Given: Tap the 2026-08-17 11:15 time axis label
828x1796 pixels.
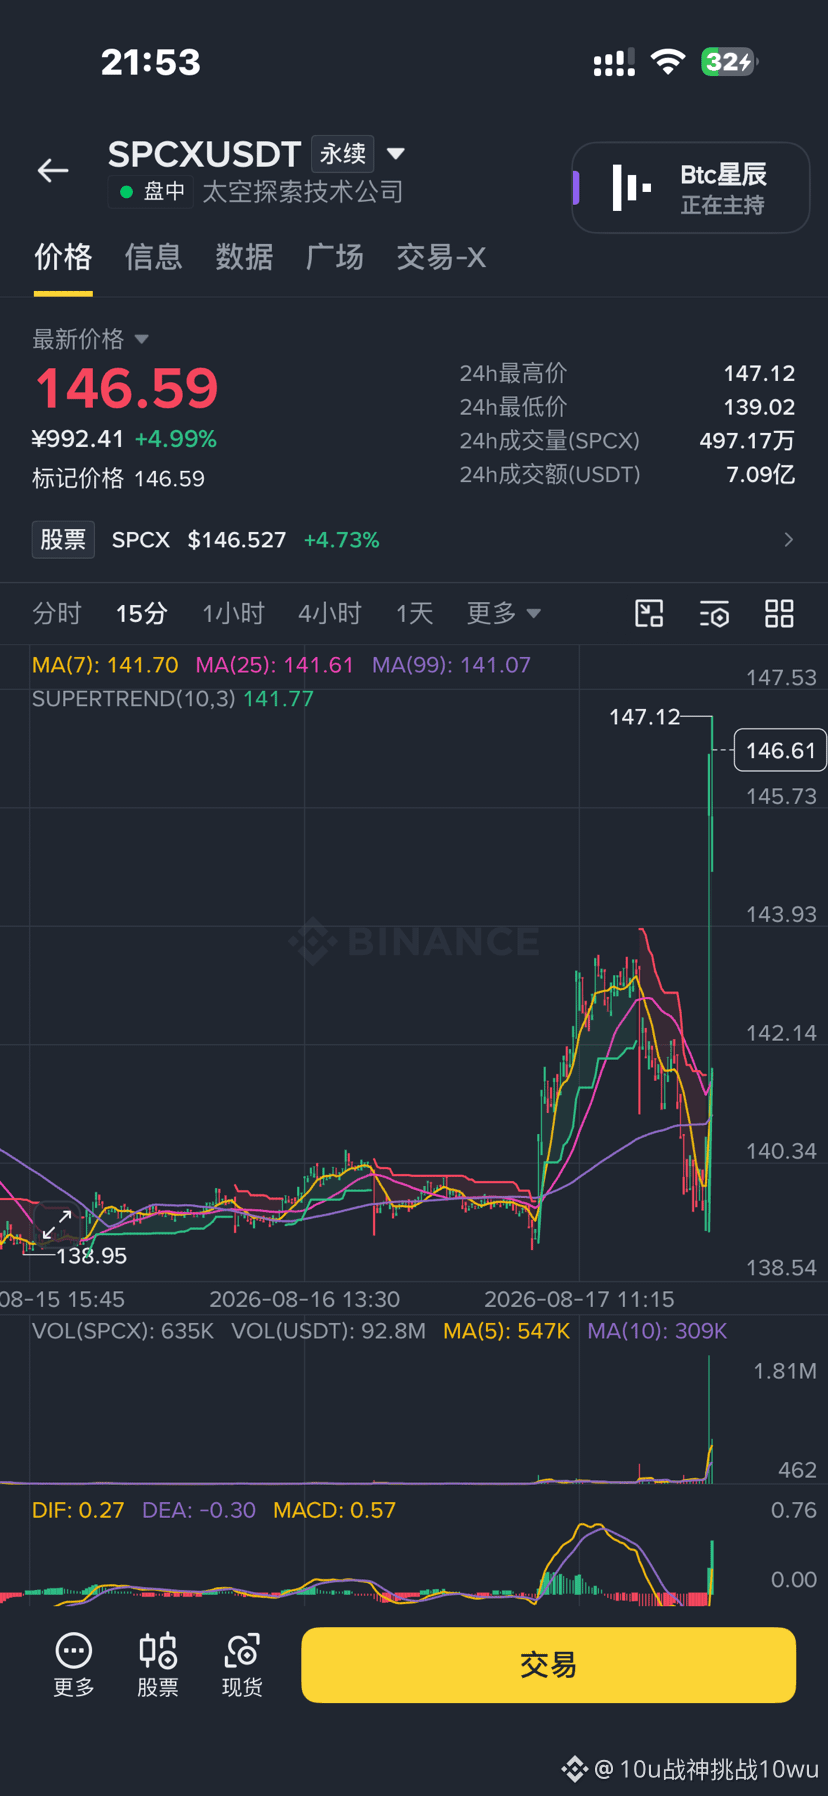Looking at the screenshot, I should 579,1299.
